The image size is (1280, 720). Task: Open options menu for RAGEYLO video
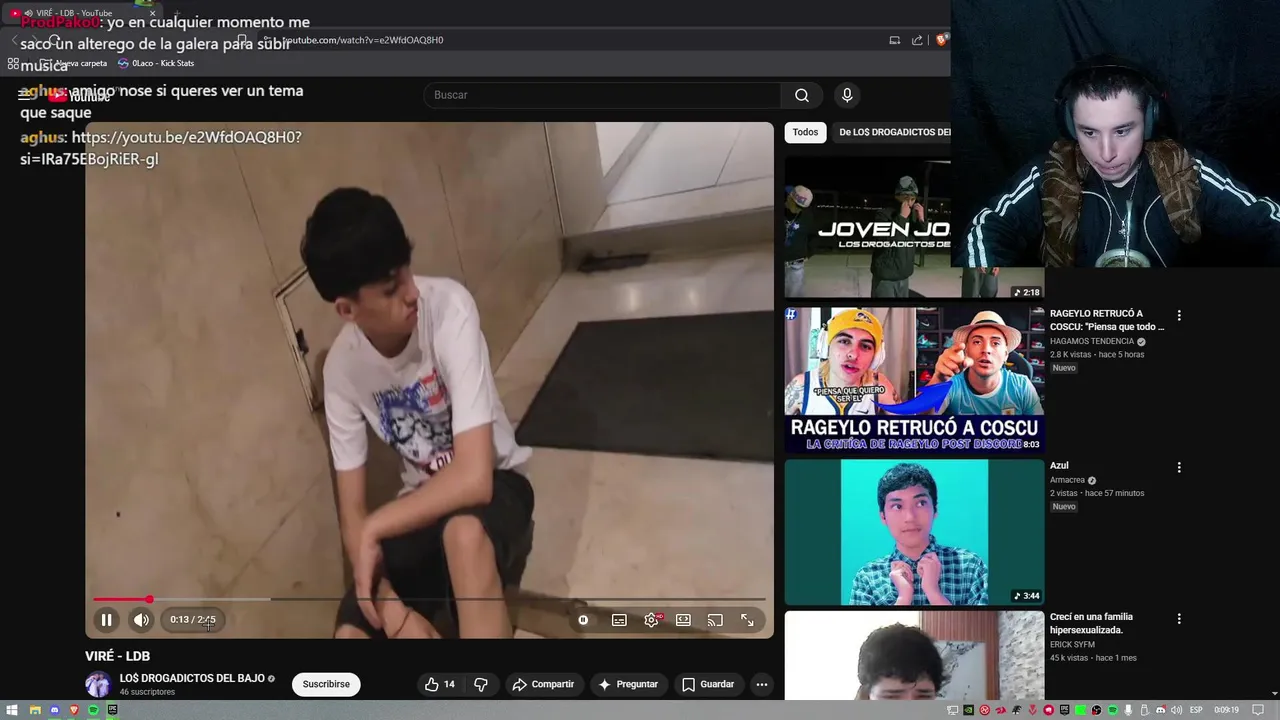1179,315
